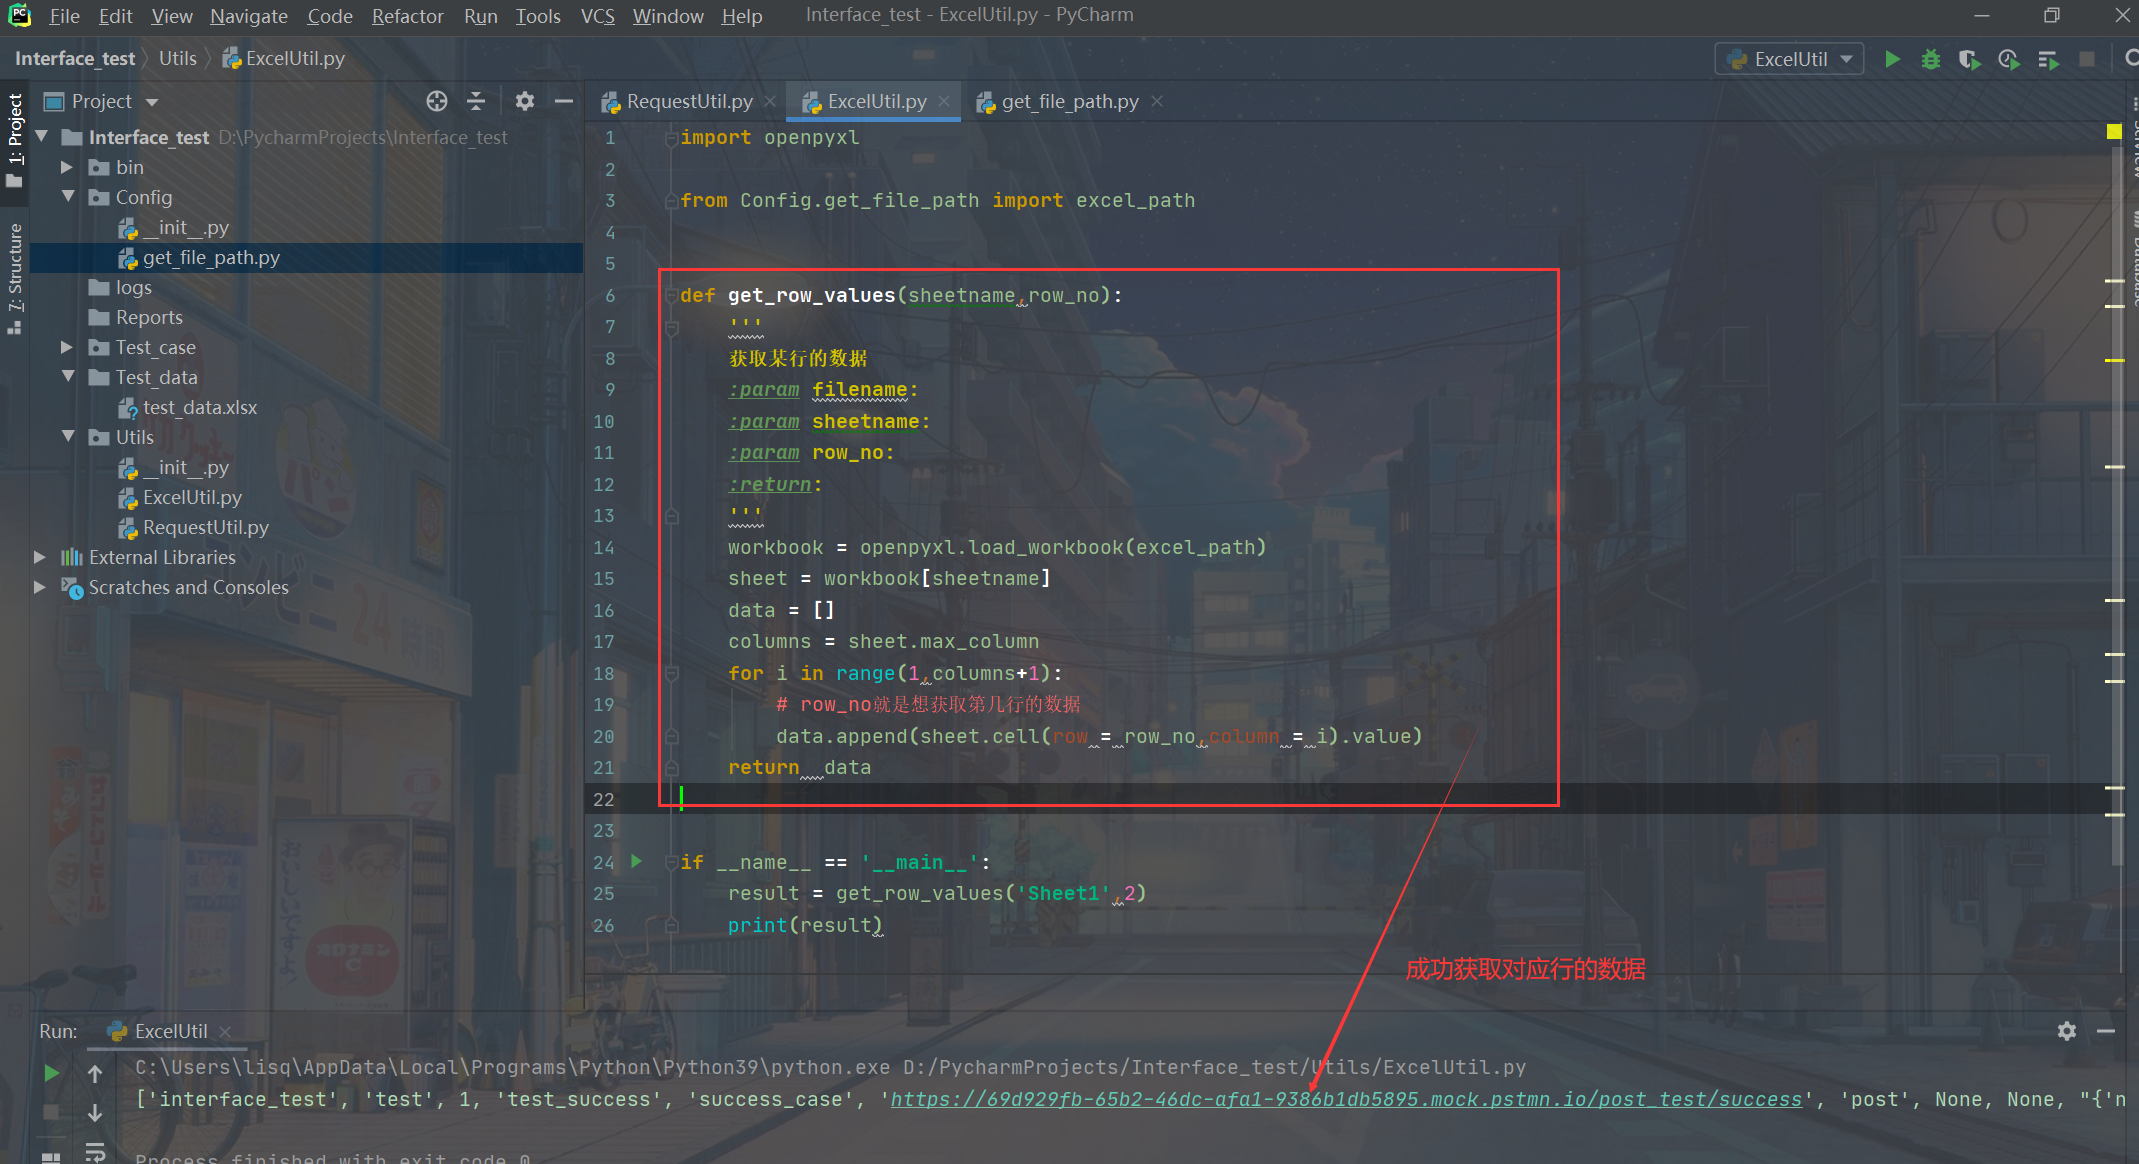
Task: Open the Refactor menu
Action: tap(407, 16)
